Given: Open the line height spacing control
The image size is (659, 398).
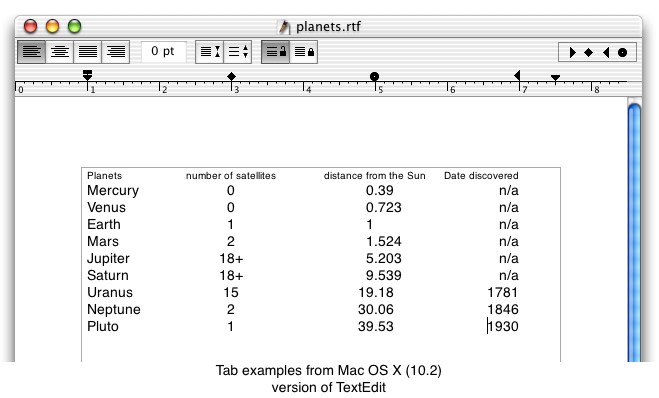Looking at the screenshot, I should pyautogui.click(x=209, y=52).
